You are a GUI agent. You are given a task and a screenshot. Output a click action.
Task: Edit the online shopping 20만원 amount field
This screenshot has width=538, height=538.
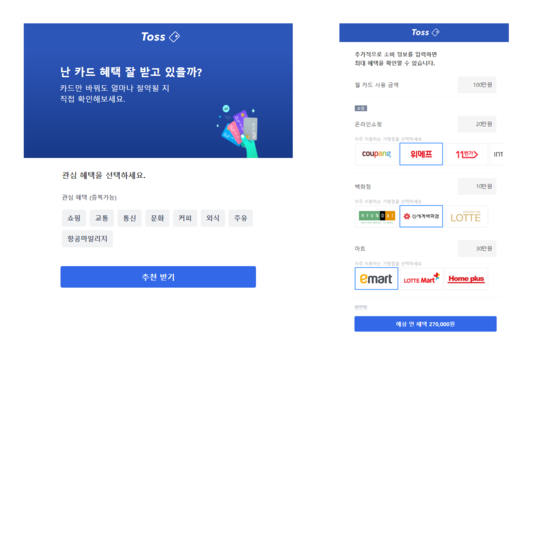[x=477, y=124]
